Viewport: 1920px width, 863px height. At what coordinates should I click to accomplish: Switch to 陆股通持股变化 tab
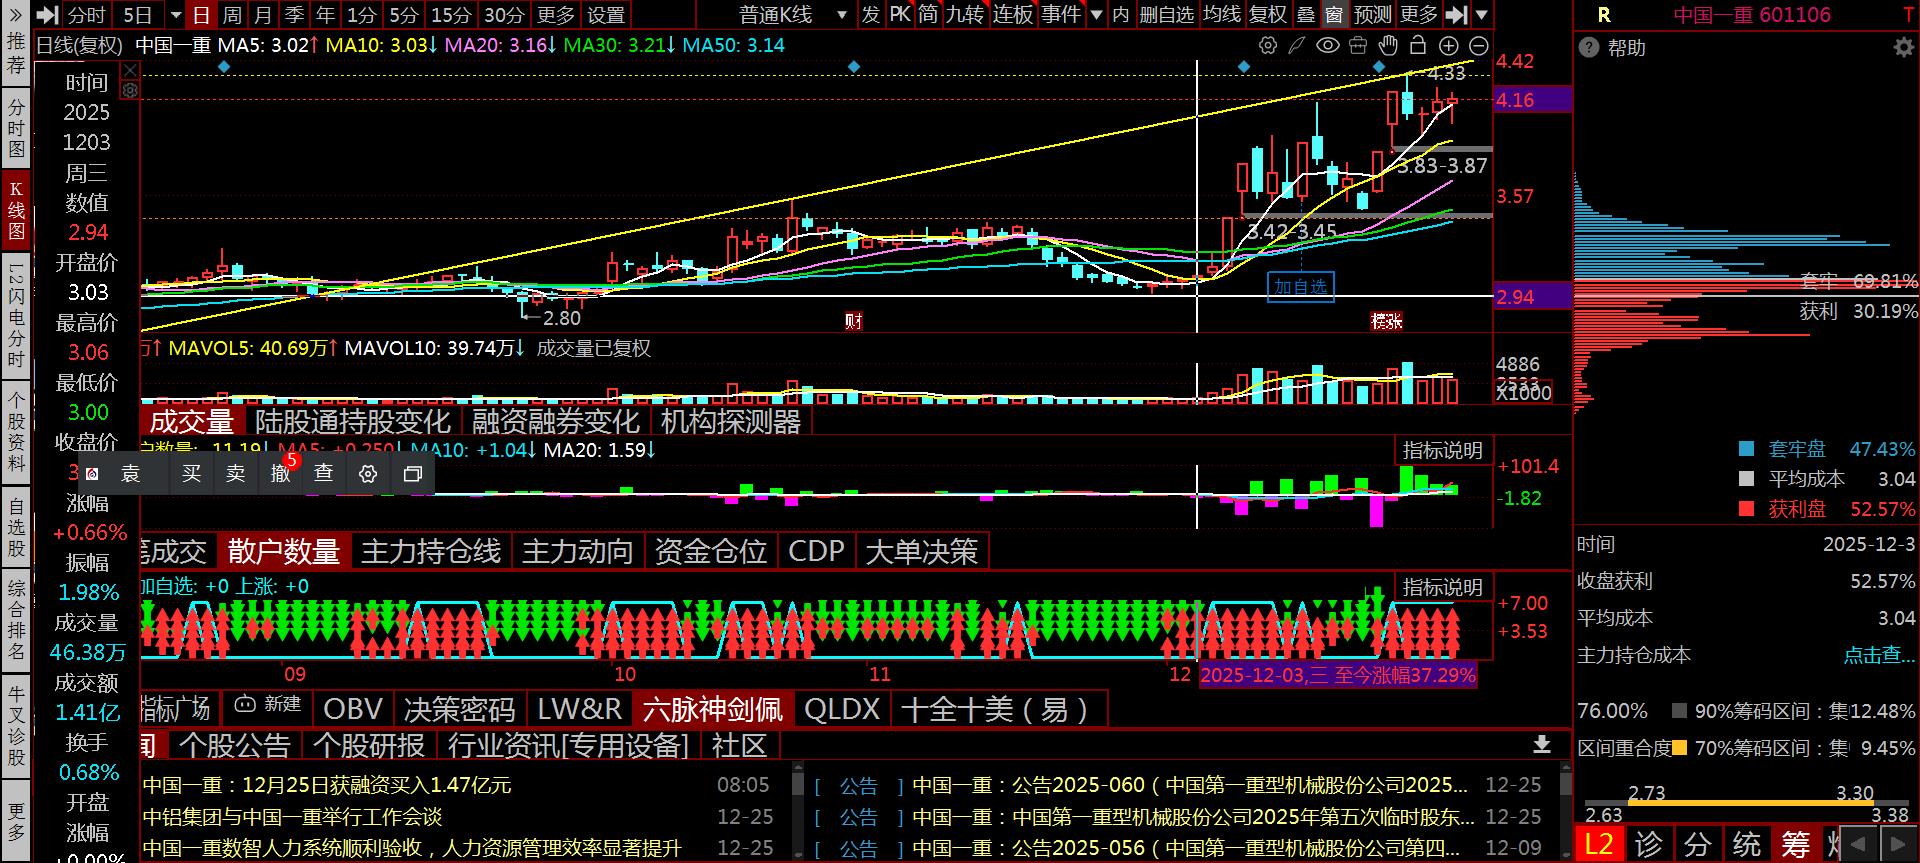point(353,421)
